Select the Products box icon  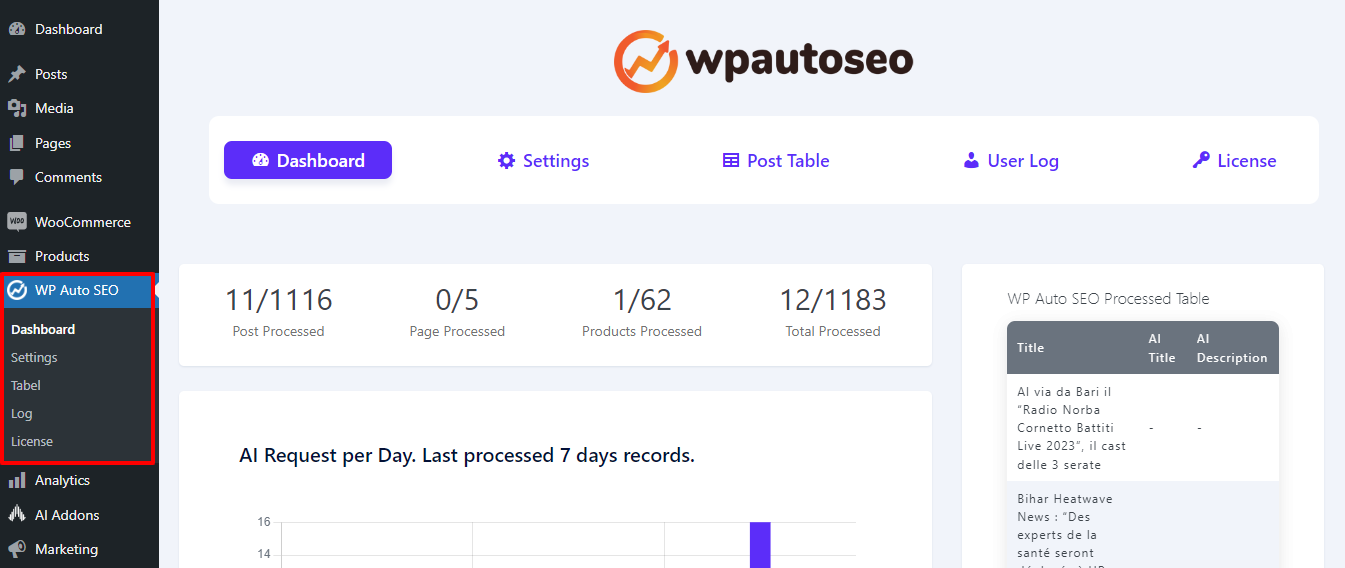[x=16, y=256]
